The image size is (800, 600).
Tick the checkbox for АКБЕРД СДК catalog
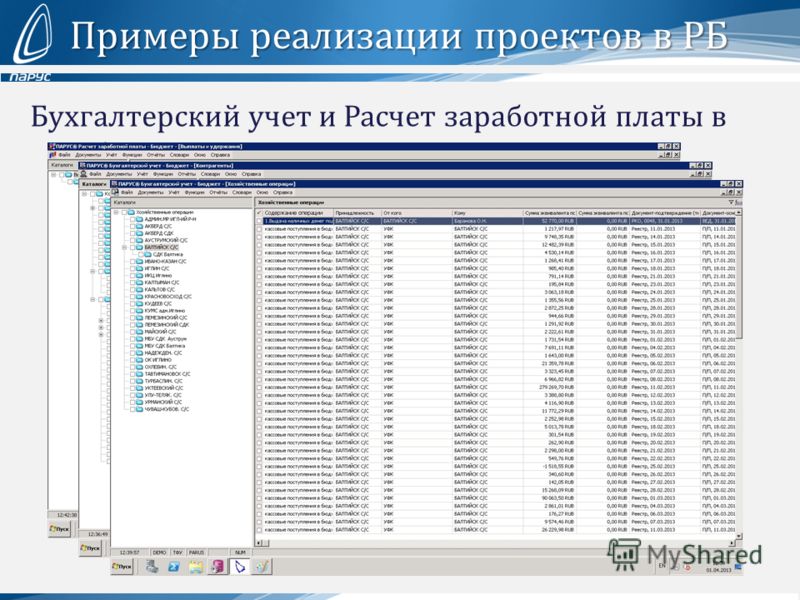pyautogui.click(x=133, y=233)
